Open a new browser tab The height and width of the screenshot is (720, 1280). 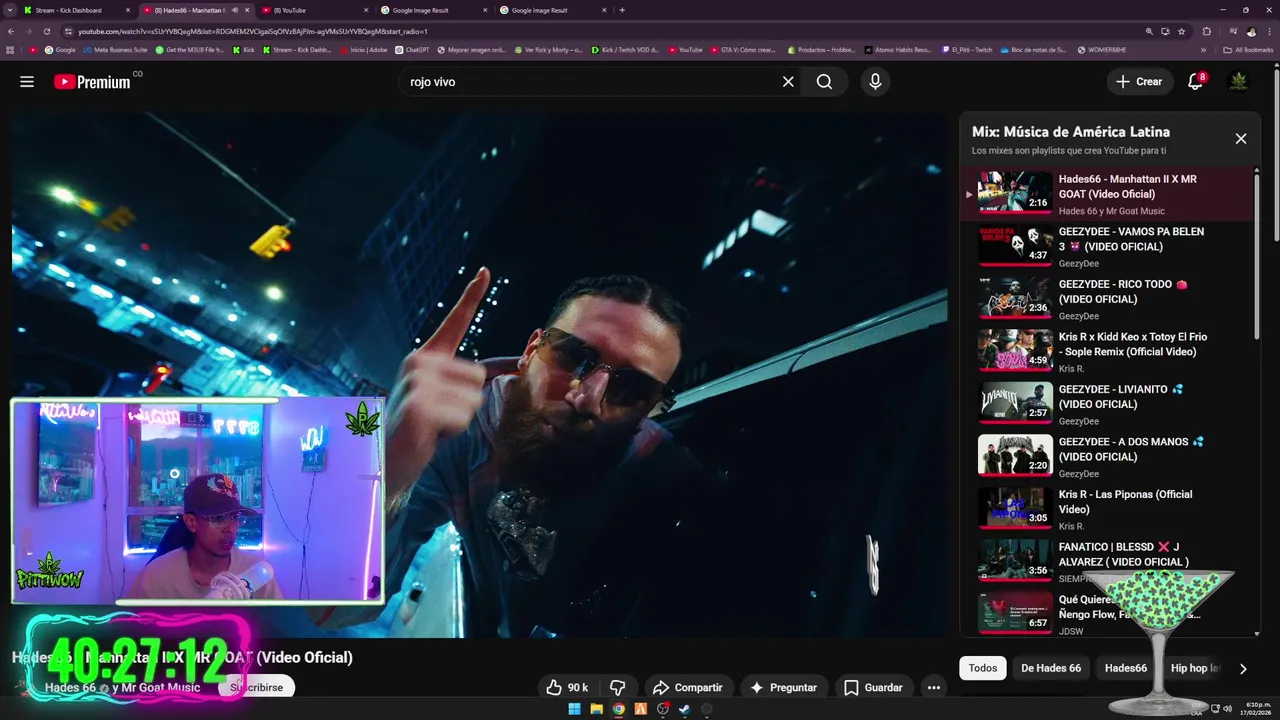[x=622, y=10]
